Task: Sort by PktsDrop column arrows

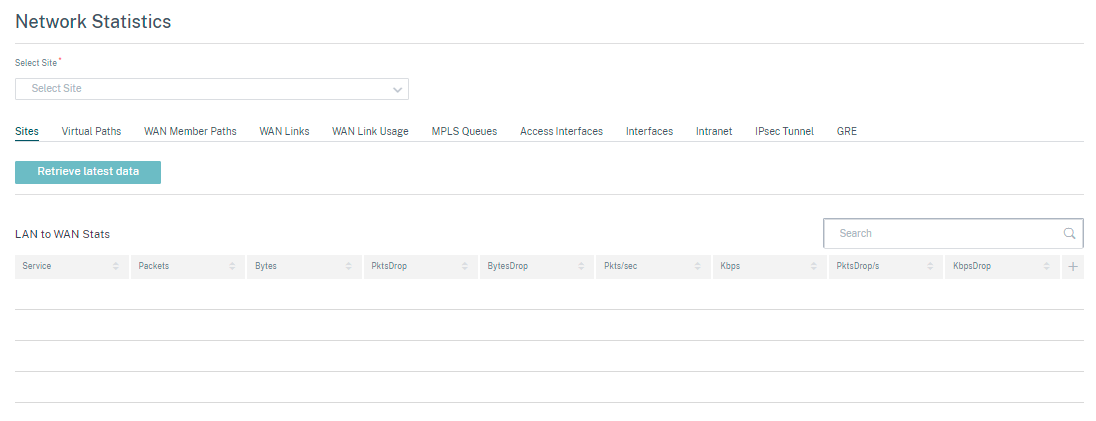Action: (465, 266)
